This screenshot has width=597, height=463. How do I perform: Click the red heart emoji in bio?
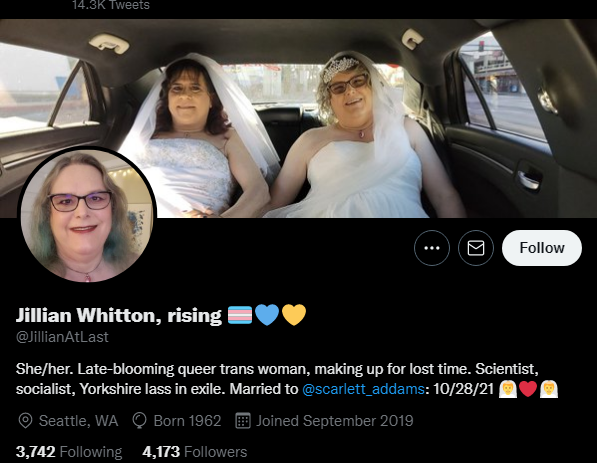tap(528, 389)
